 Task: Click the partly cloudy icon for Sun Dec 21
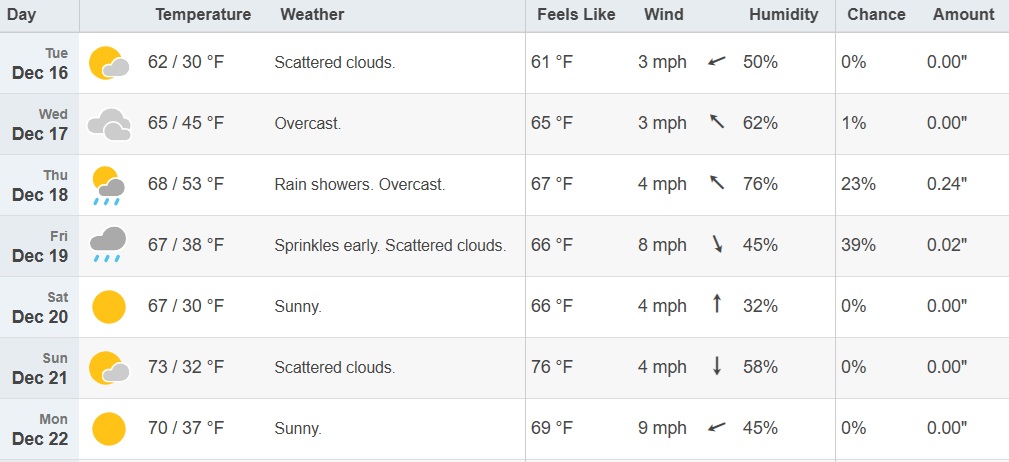point(109,368)
